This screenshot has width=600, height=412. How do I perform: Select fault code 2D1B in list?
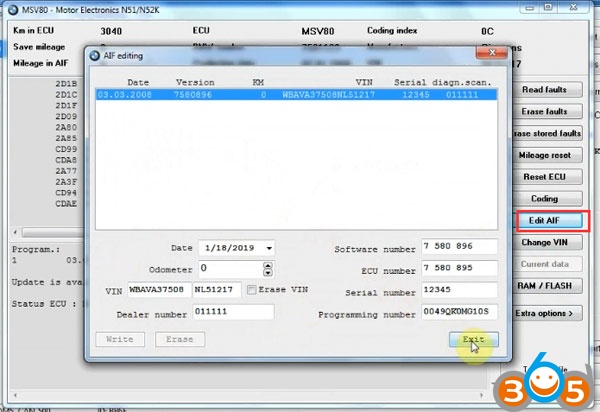(66, 83)
